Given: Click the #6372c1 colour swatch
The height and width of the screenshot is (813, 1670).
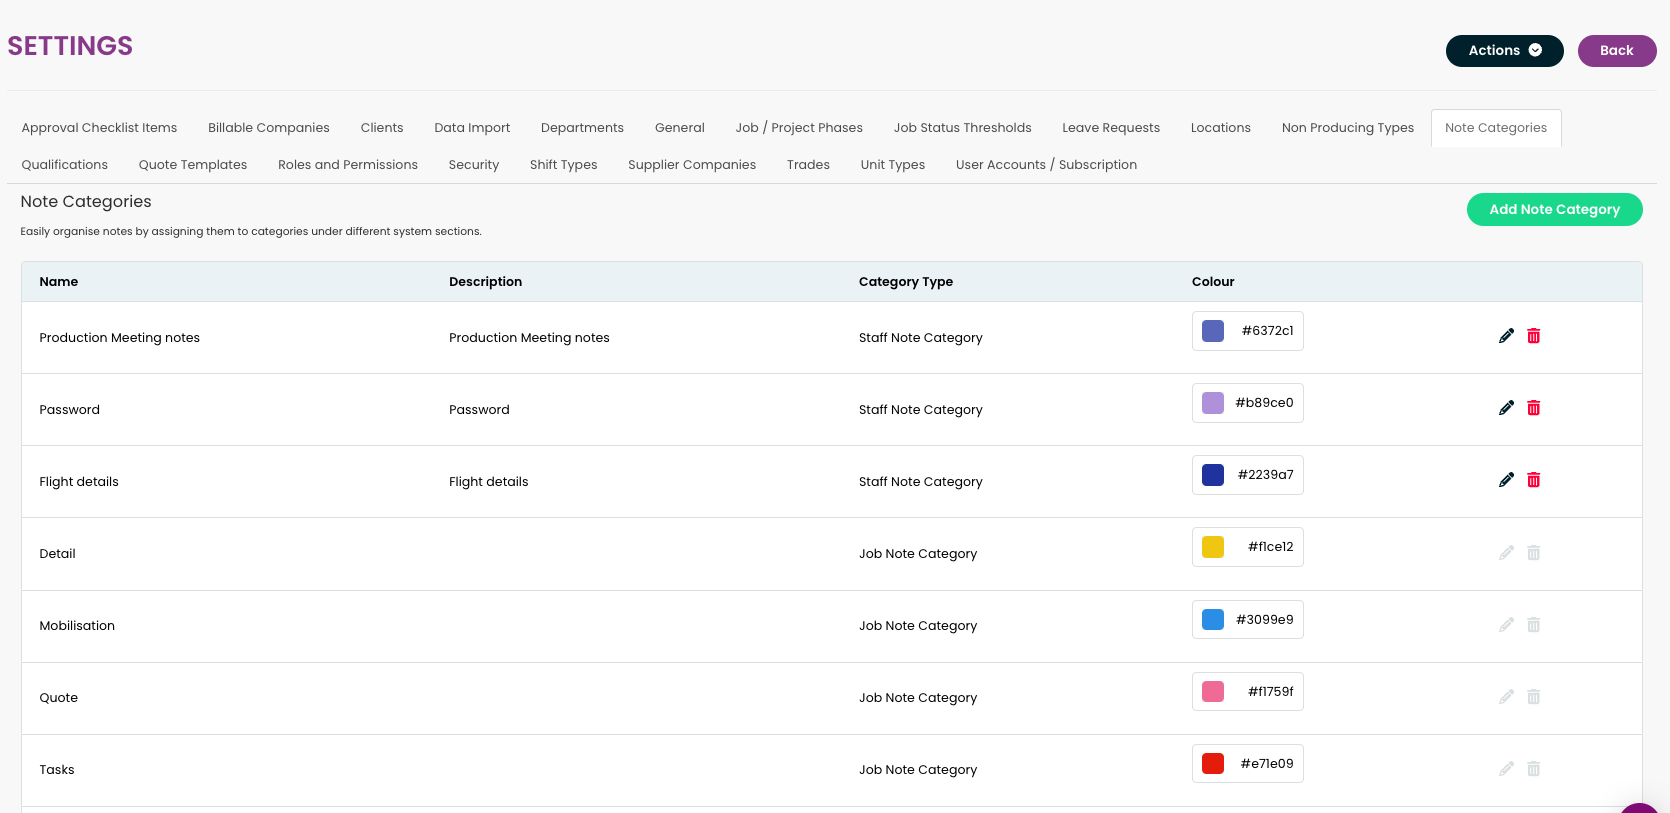Looking at the screenshot, I should [1213, 331].
